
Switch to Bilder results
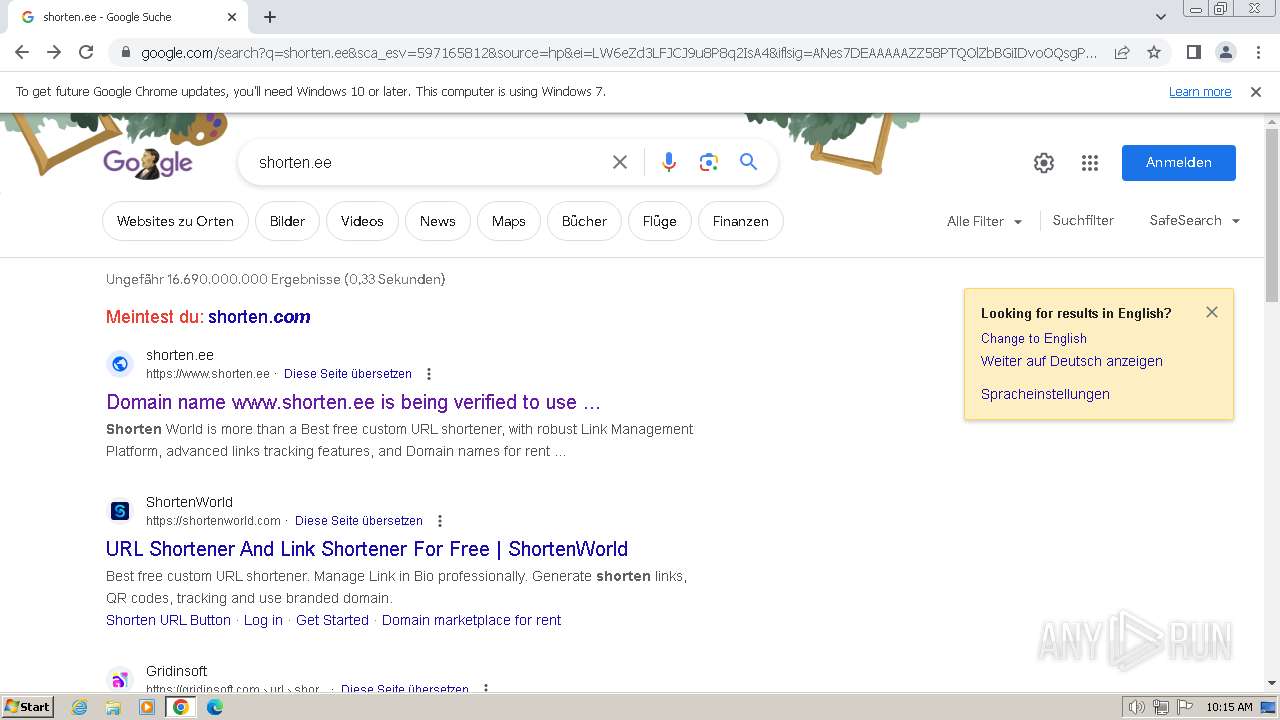click(x=287, y=221)
